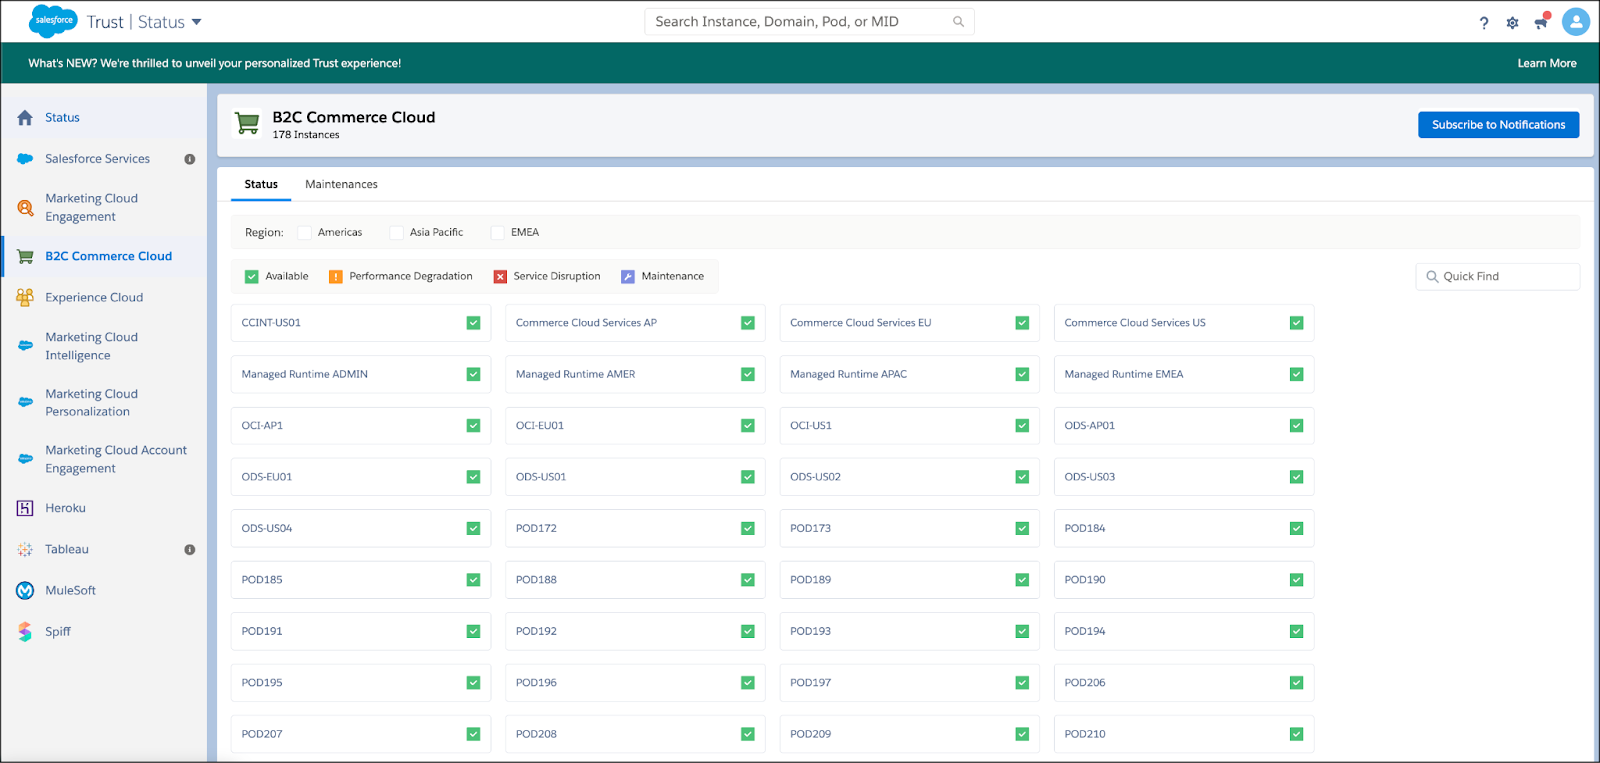Open the ODS-EU01 instance card

(x=361, y=477)
